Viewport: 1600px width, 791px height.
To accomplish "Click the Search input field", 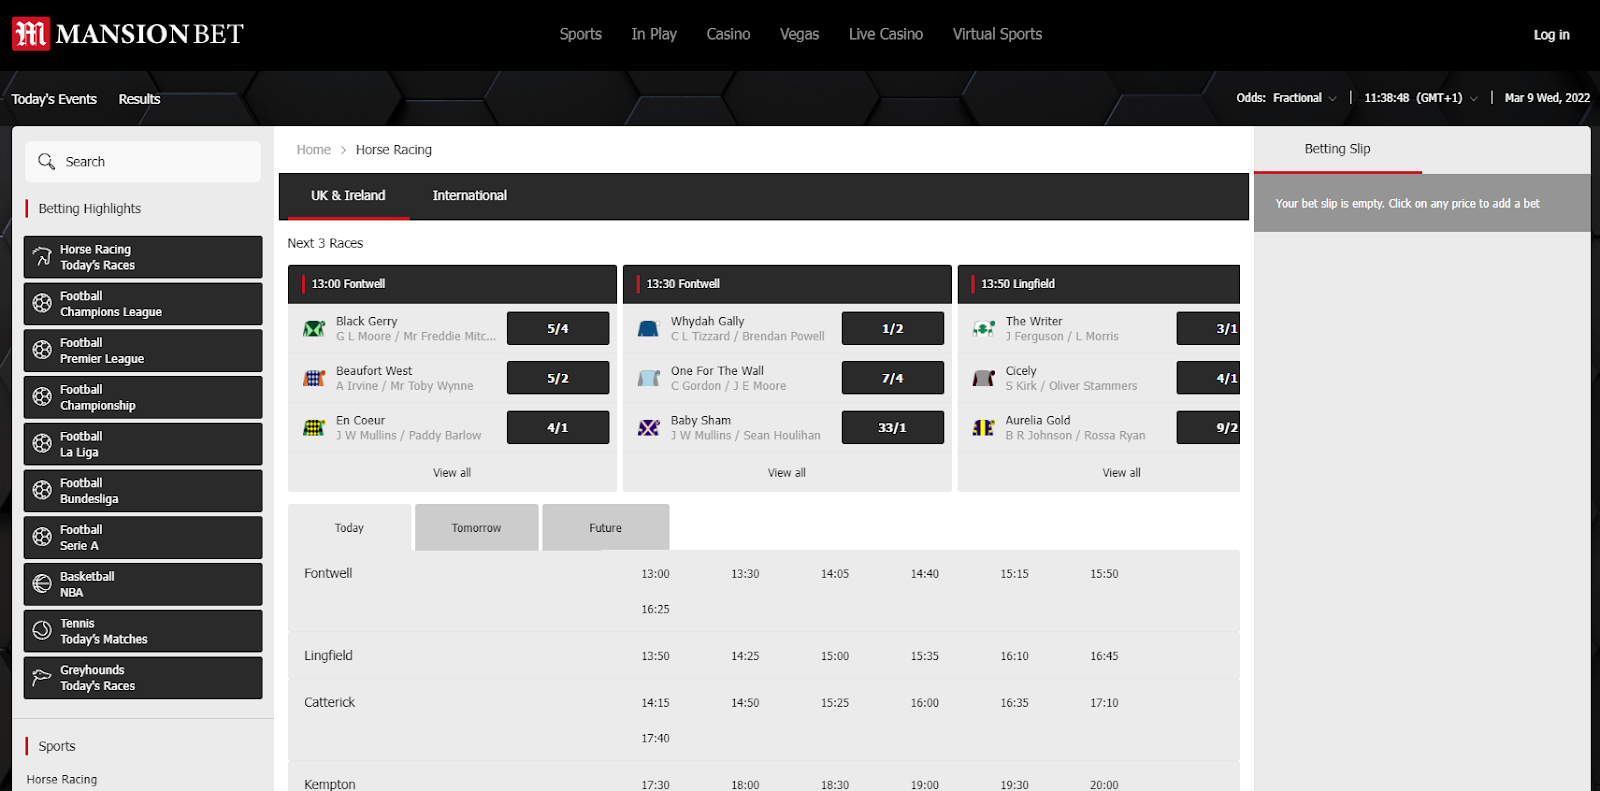I will [143, 161].
